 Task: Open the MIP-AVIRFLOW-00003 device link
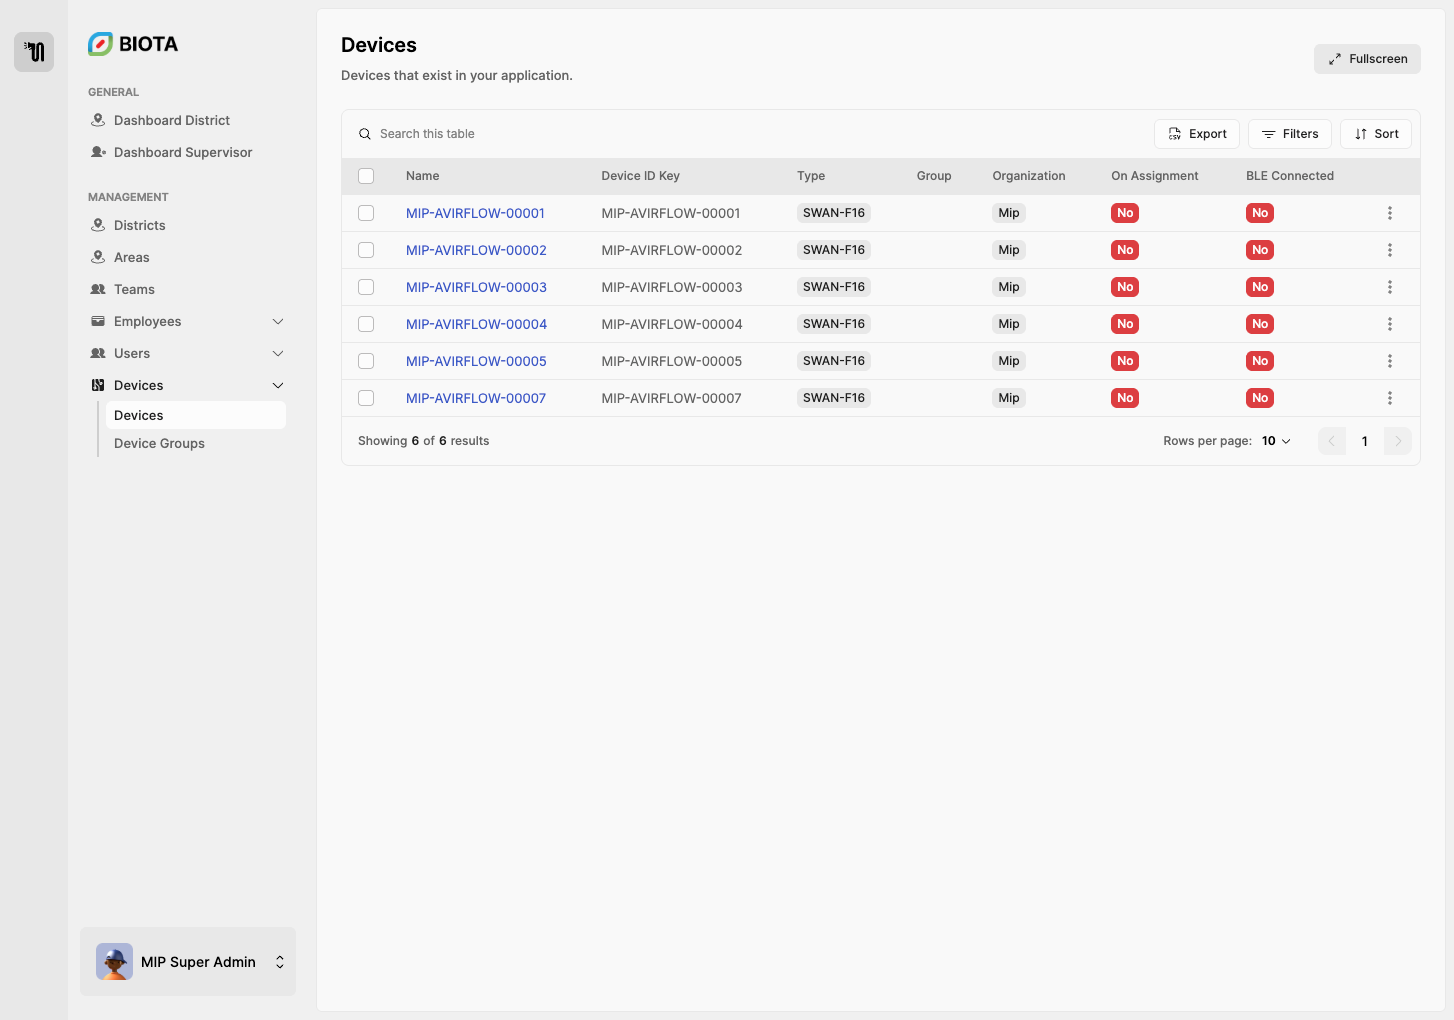(x=476, y=287)
